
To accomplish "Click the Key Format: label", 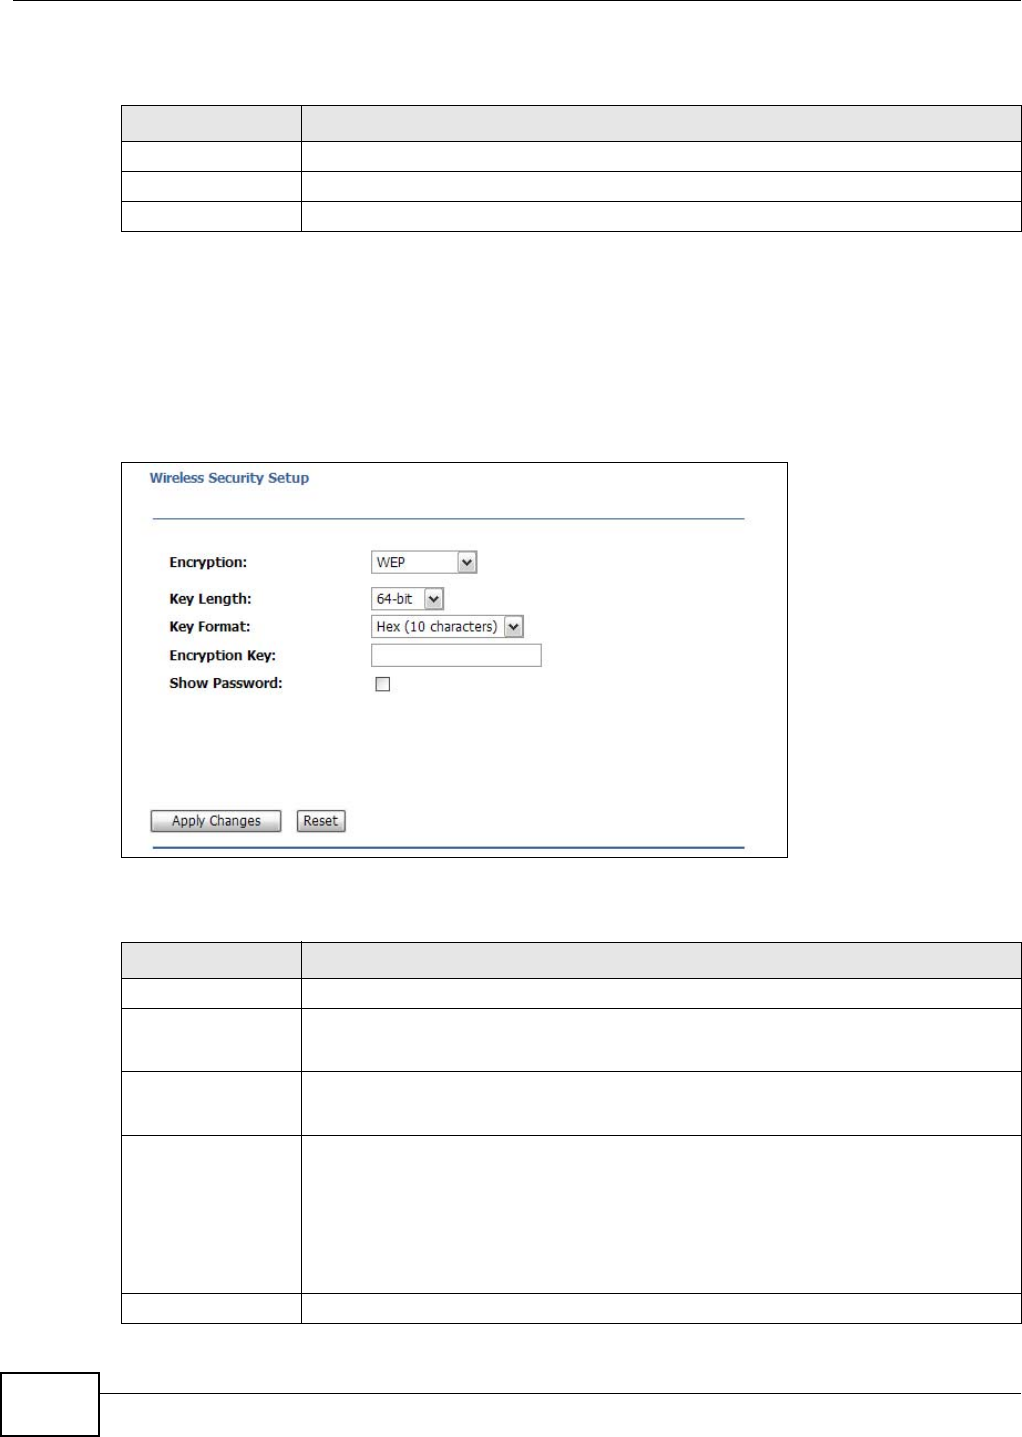I will pos(210,627).
